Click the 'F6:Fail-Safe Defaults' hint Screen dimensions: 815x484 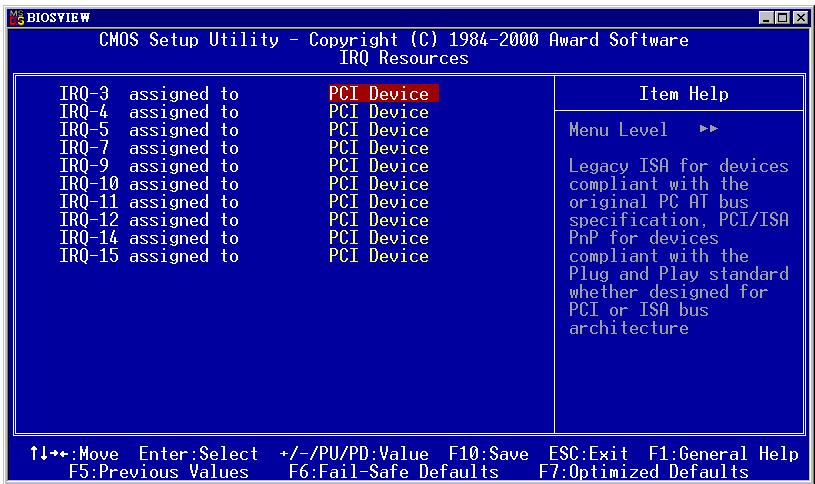click(393, 472)
